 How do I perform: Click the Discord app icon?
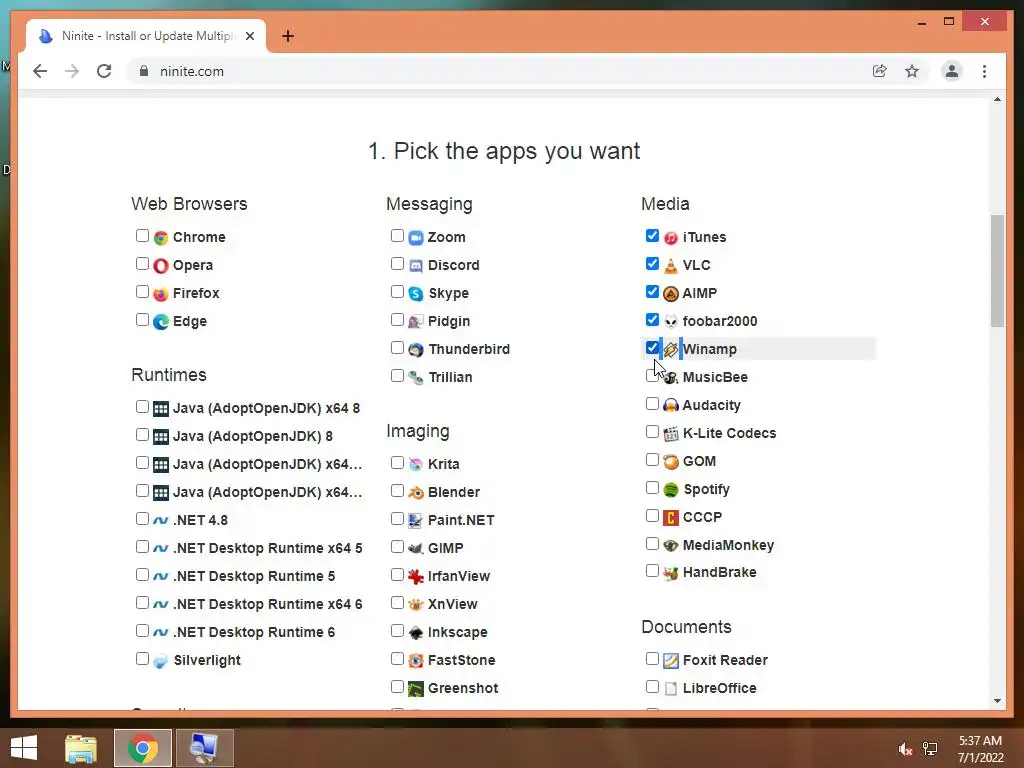416,266
